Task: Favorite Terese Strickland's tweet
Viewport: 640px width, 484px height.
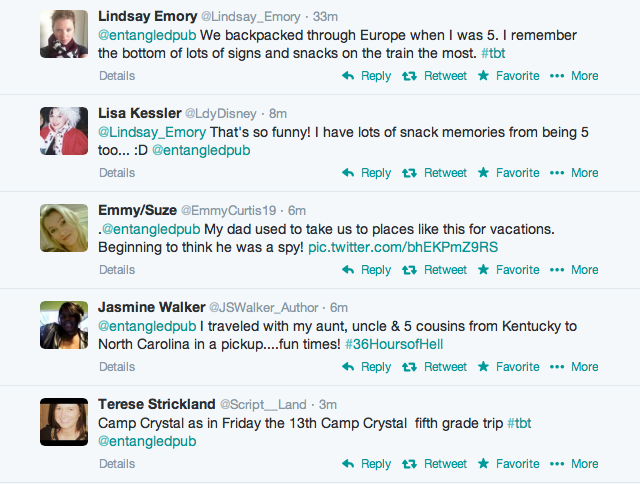Action: (508, 464)
